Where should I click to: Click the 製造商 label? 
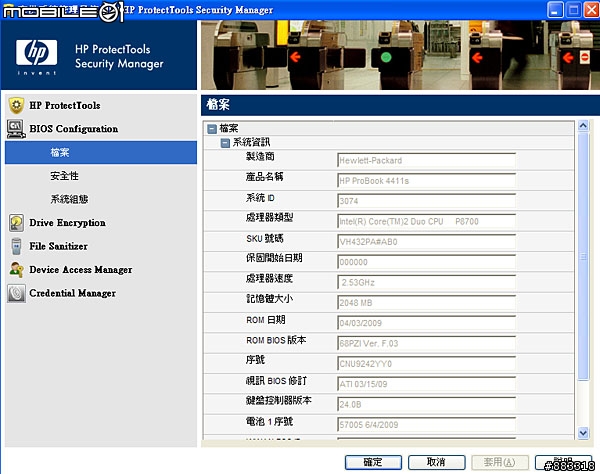pos(260,156)
